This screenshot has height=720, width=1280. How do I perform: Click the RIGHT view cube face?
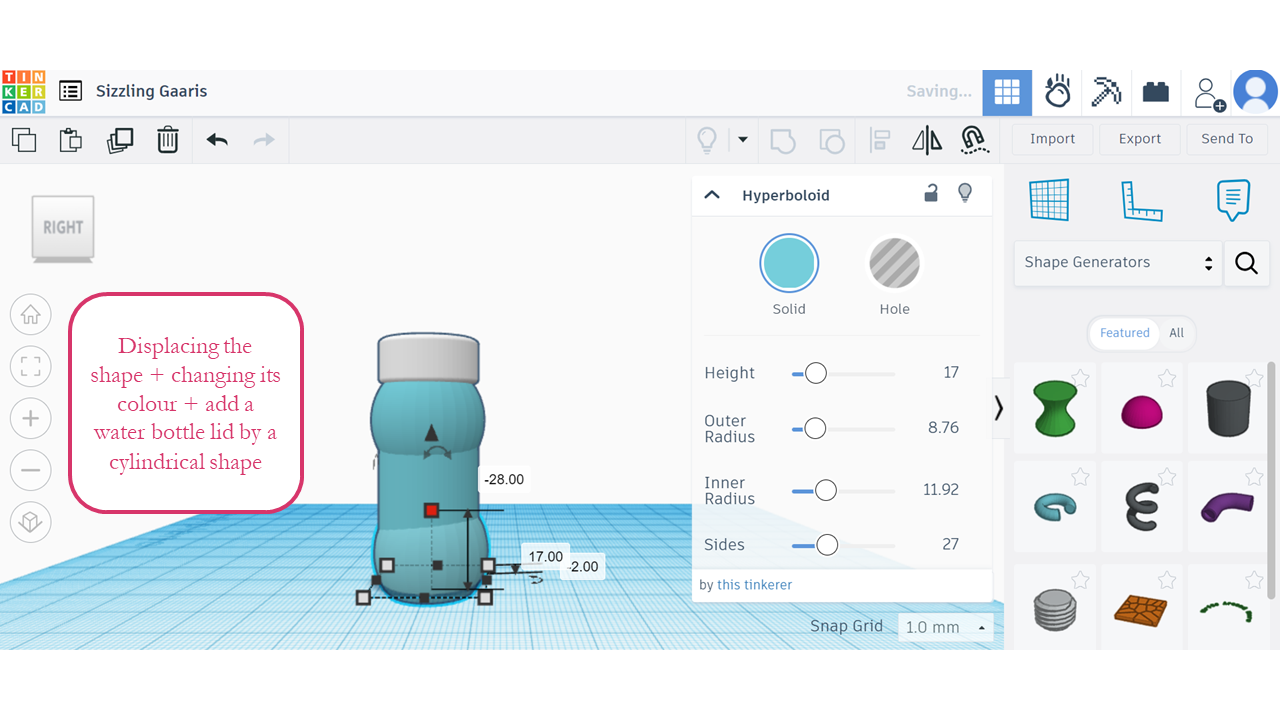63,228
